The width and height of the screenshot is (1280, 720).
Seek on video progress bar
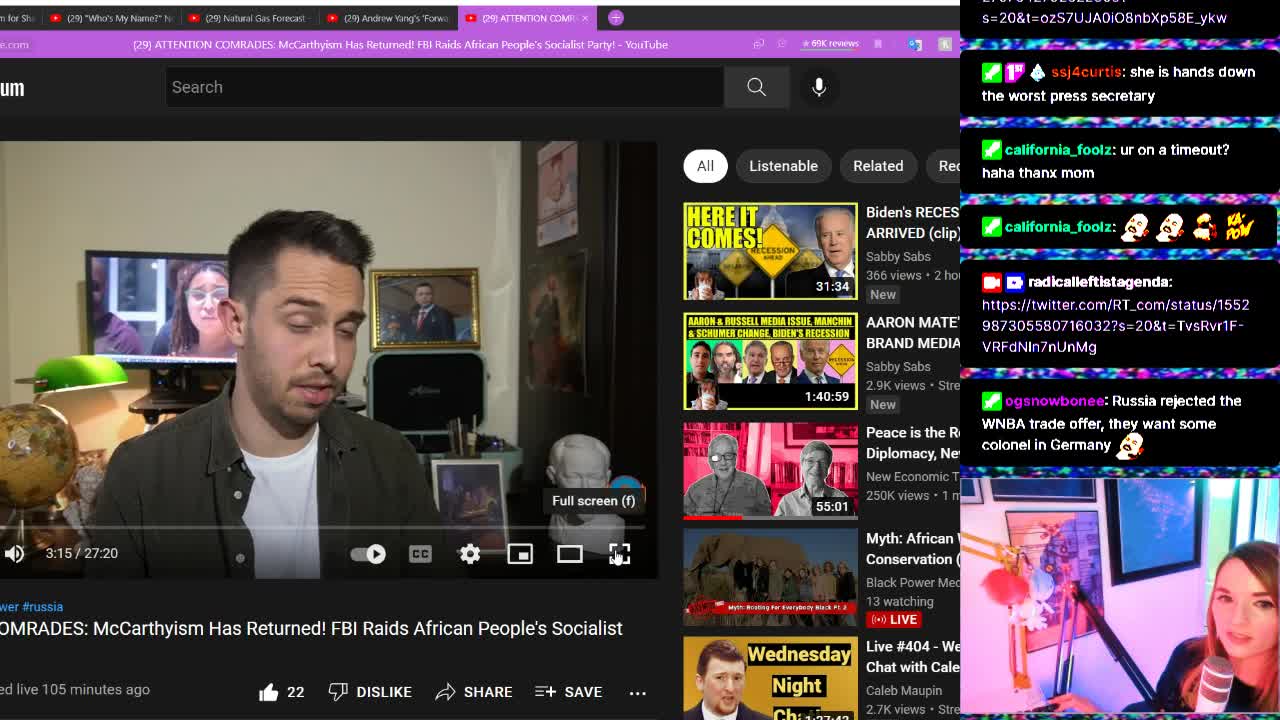322,527
